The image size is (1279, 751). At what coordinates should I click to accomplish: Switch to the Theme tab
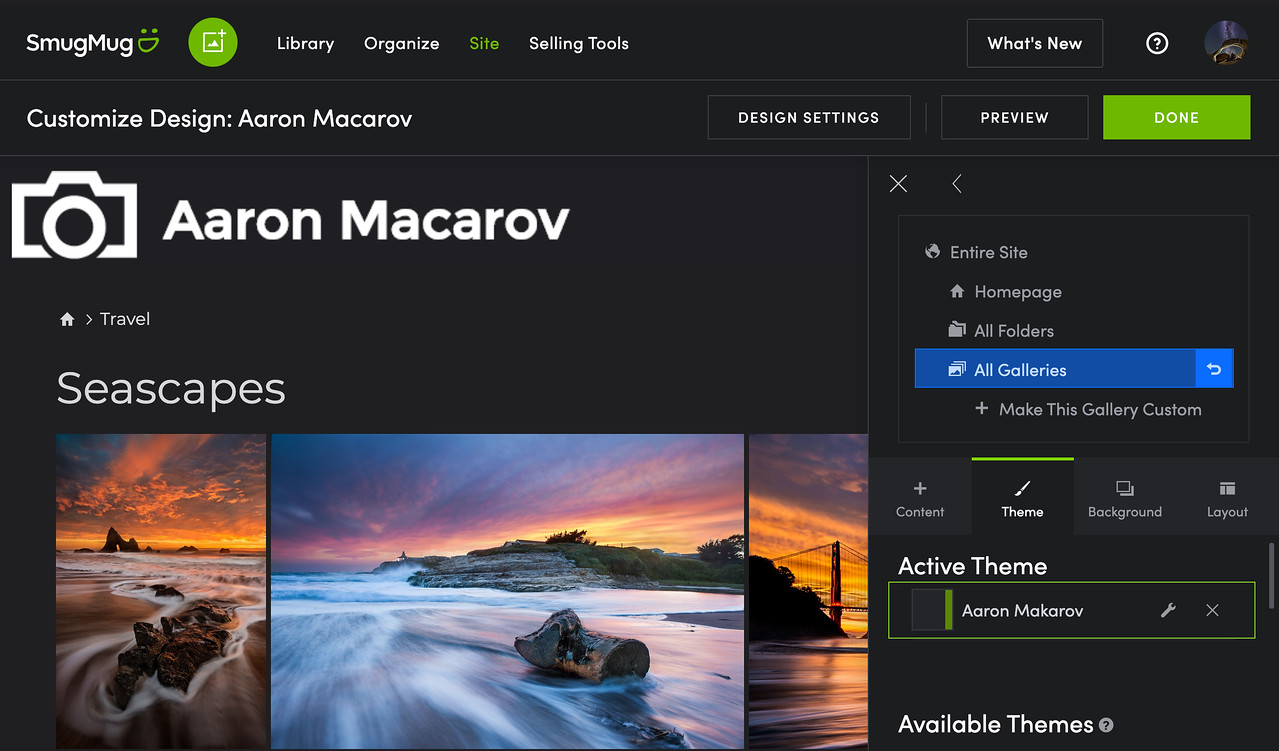tap(1022, 499)
